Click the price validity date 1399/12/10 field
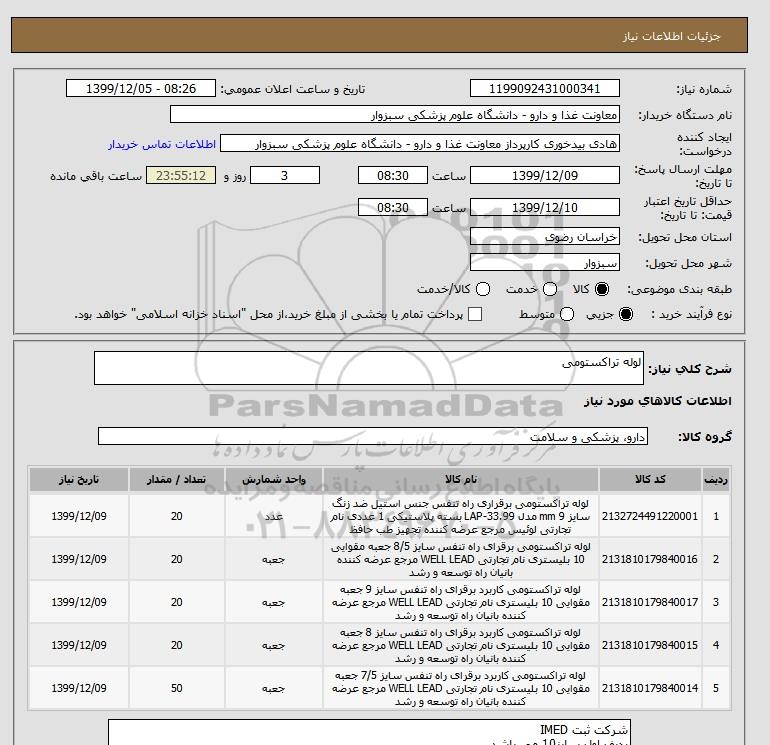 coord(545,207)
